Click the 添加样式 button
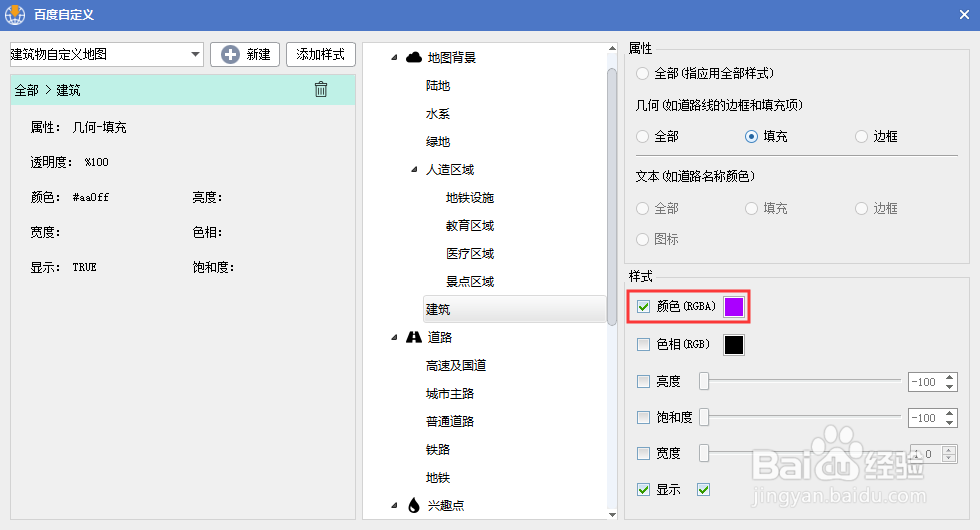The image size is (980, 530). tap(321, 54)
